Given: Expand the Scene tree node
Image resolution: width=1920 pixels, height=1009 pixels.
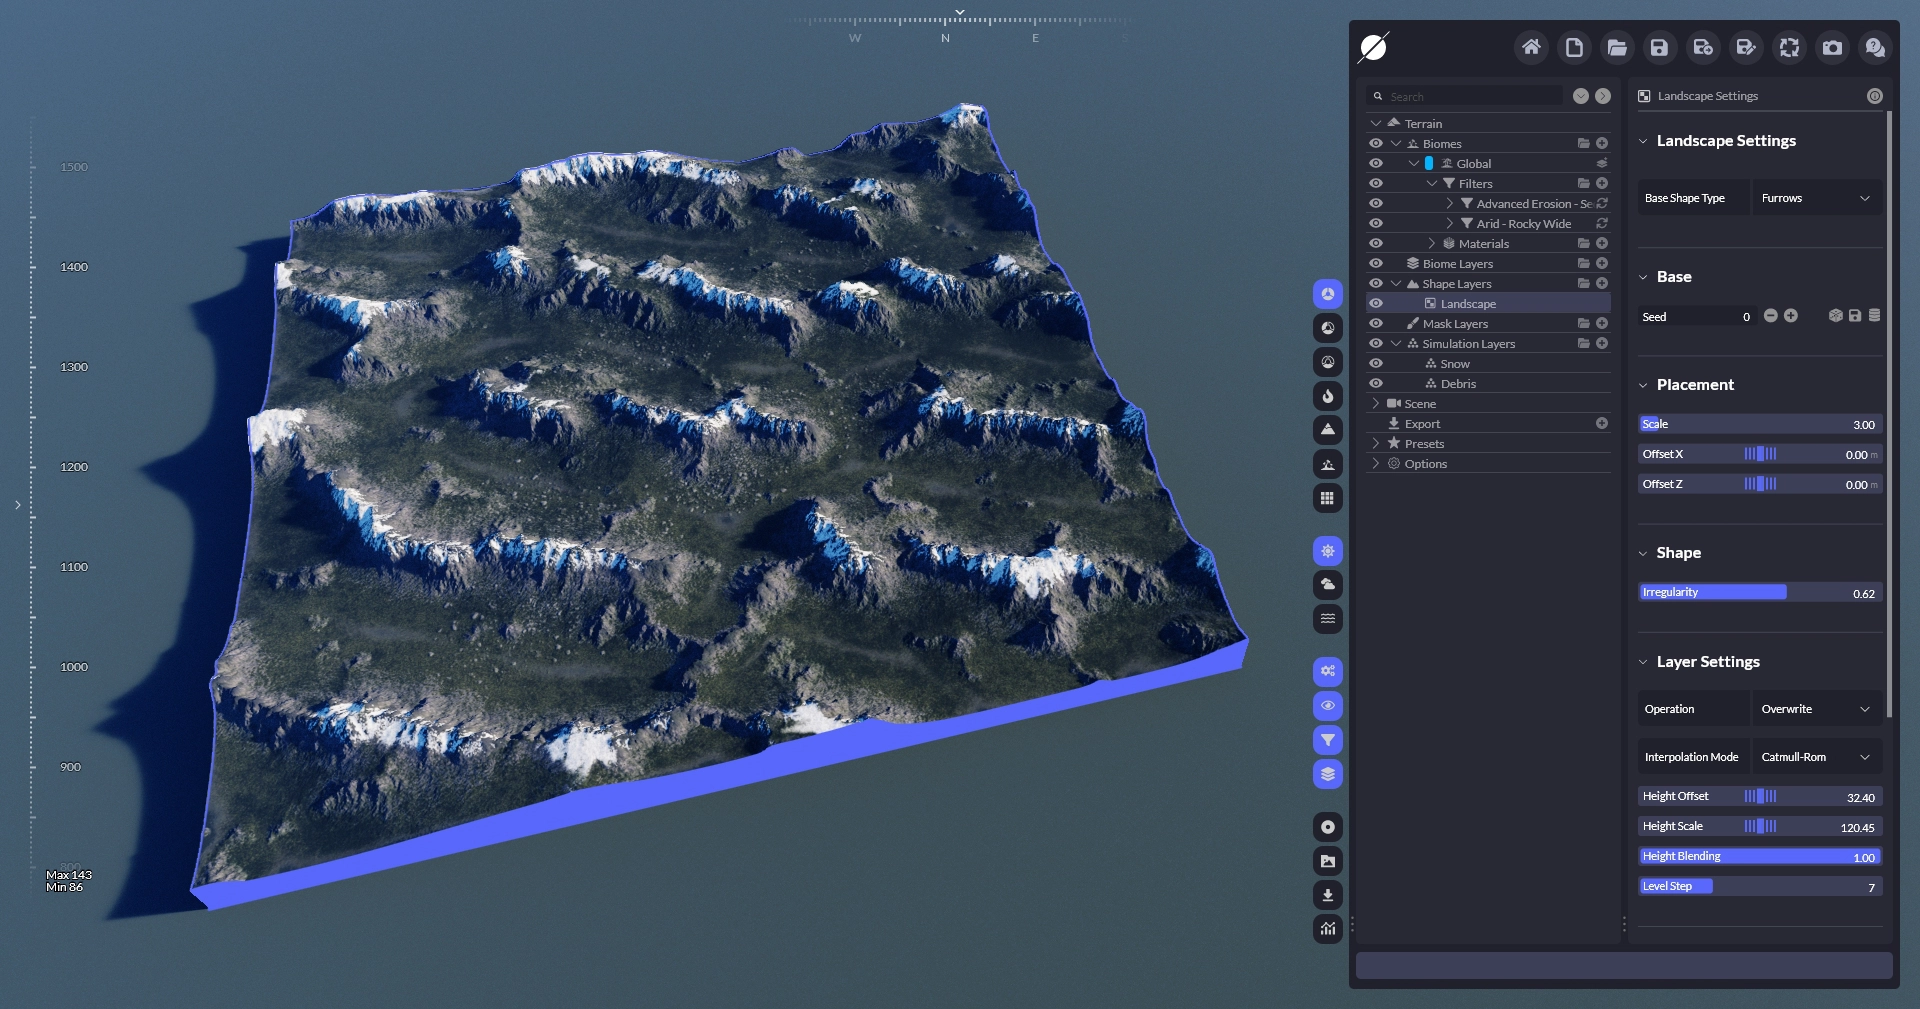Looking at the screenshot, I should 1376,404.
